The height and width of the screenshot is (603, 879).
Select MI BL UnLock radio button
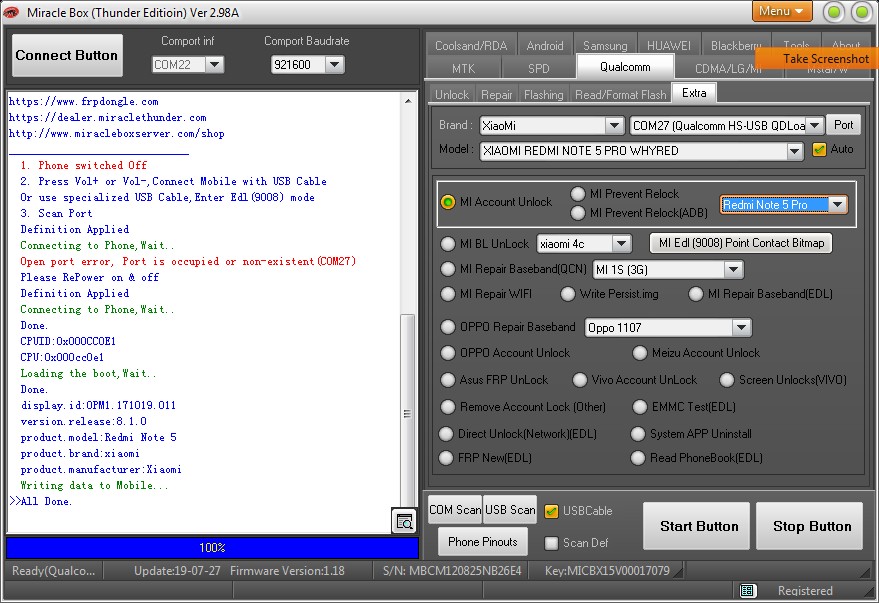pyautogui.click(x=448, y=244)
